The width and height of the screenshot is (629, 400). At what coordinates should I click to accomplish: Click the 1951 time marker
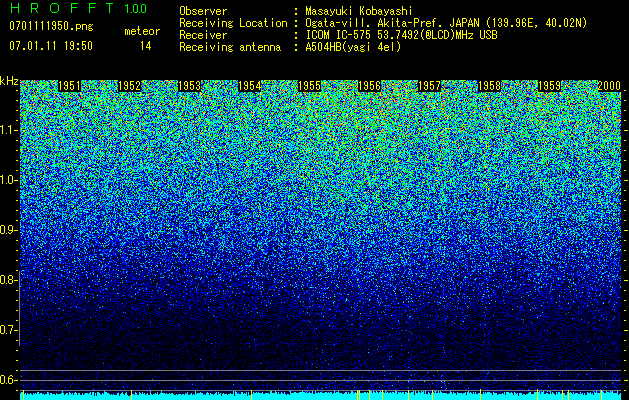point(69,86)
